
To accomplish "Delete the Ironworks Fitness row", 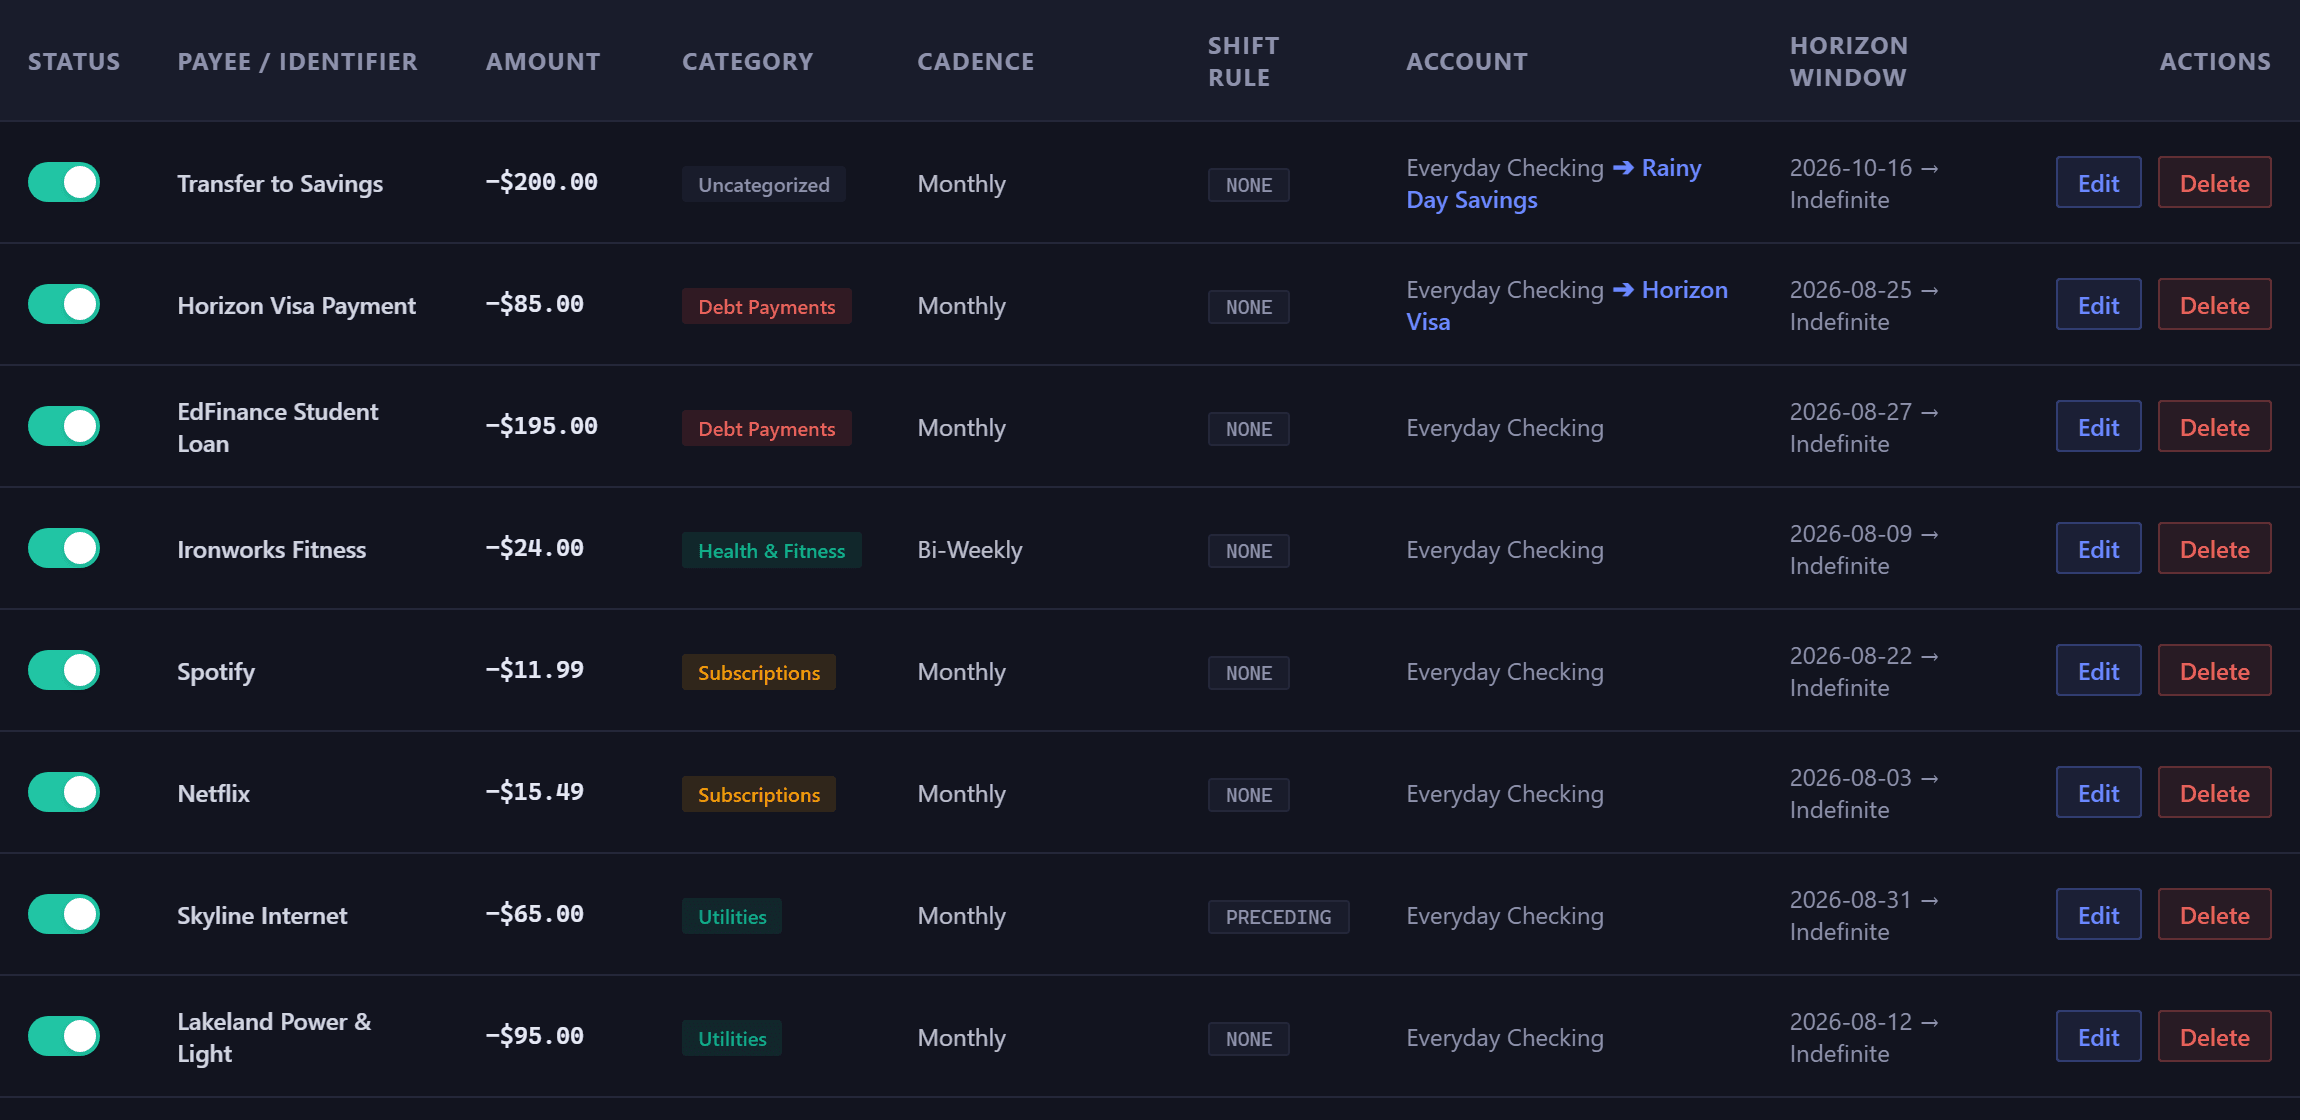I will [x=2214, y=548].
